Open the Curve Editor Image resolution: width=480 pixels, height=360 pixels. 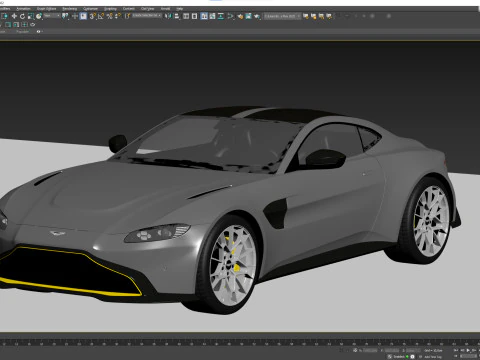point(212,16)
